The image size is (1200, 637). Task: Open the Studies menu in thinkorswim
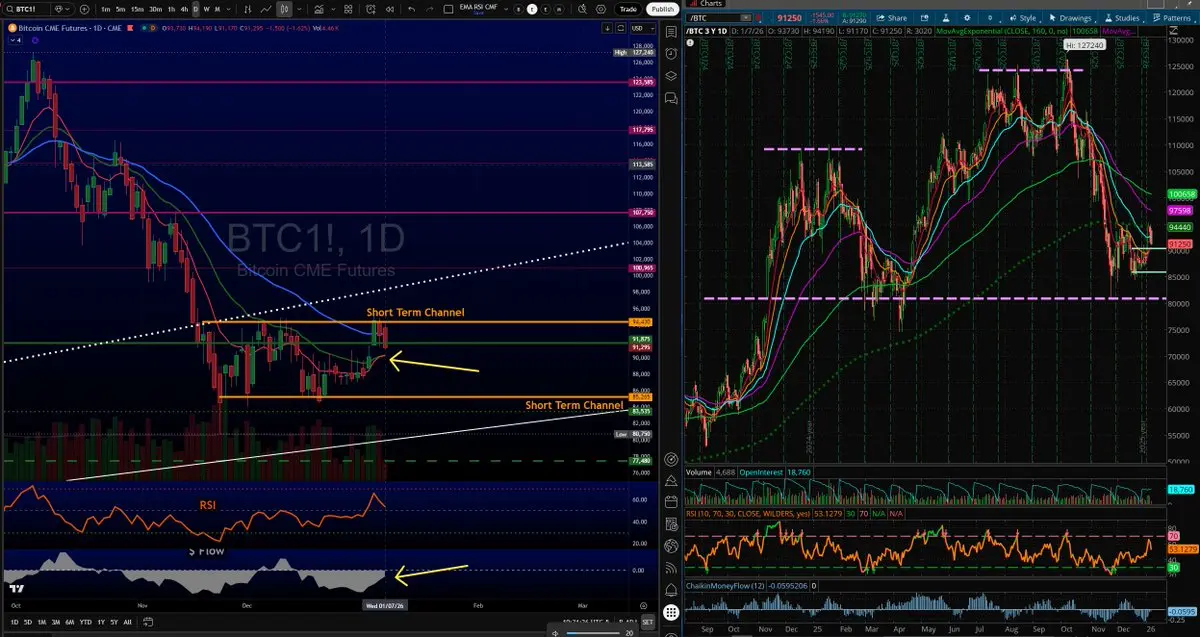click(x=1123, y=18)
